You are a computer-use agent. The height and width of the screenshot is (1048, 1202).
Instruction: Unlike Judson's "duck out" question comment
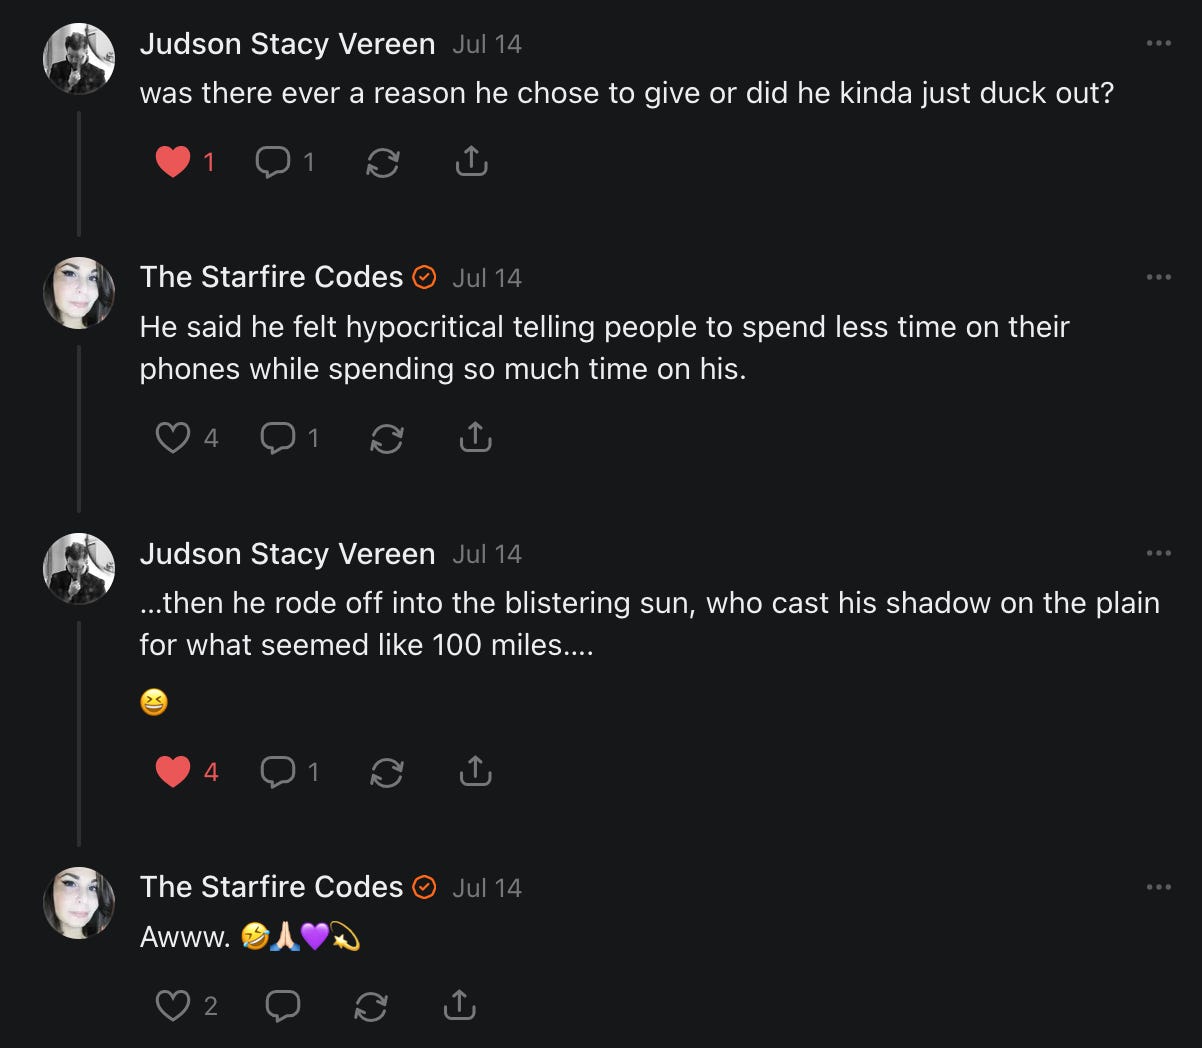[173, 162]
